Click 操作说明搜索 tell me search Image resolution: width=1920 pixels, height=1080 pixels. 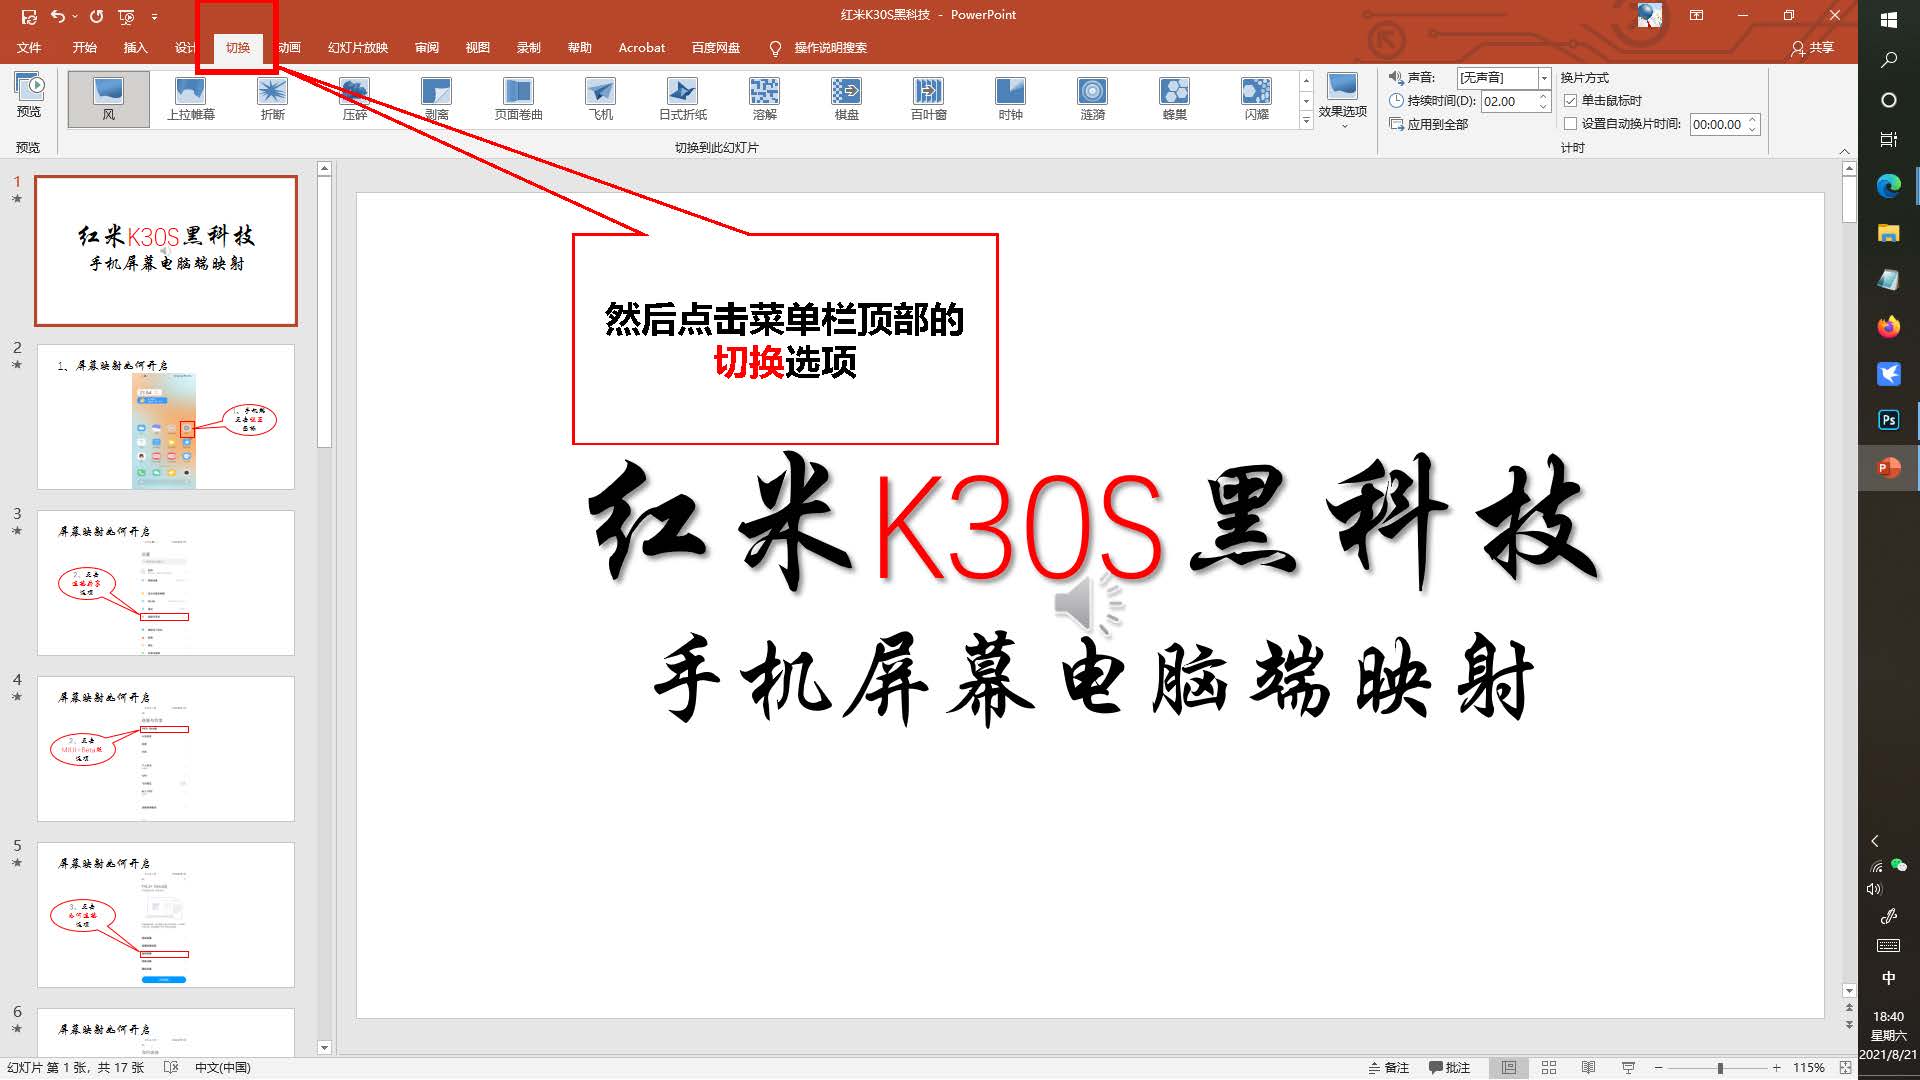[830, 47]
